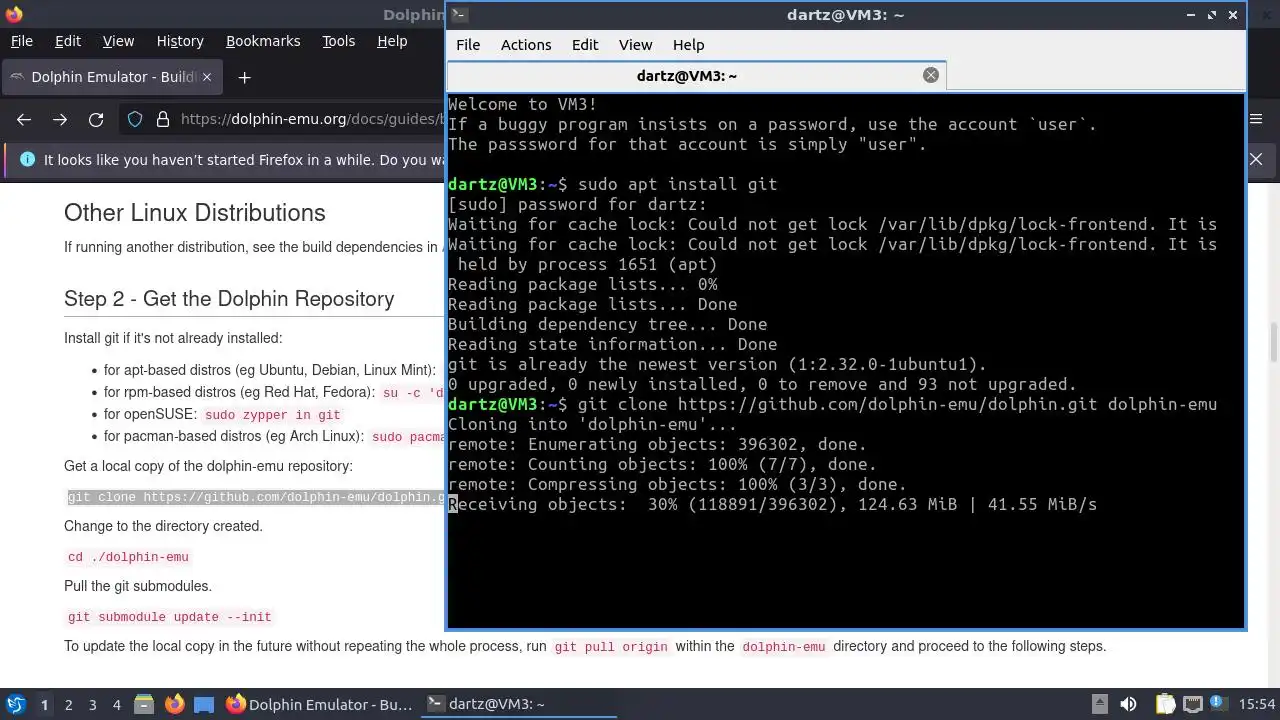Open terminal File menu

[x=468, y=44]
